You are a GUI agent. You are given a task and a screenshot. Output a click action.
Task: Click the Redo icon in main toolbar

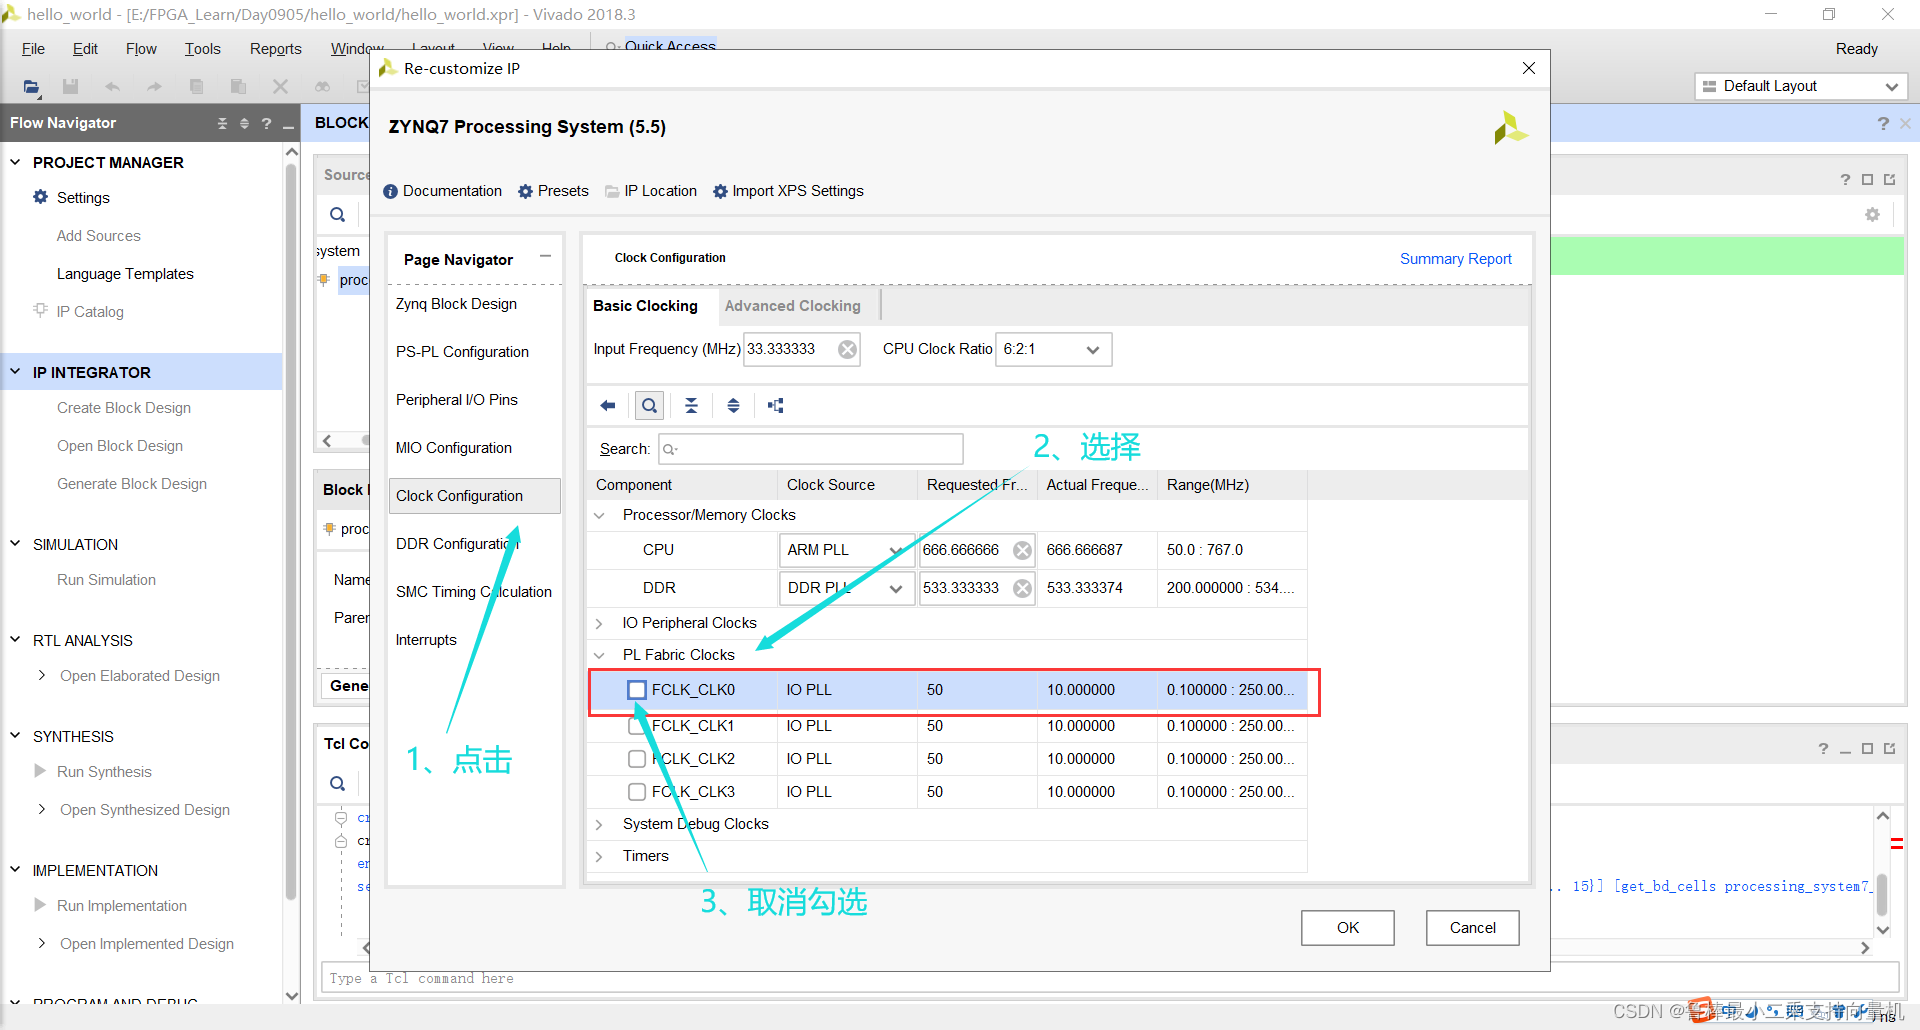coord(154,87)
